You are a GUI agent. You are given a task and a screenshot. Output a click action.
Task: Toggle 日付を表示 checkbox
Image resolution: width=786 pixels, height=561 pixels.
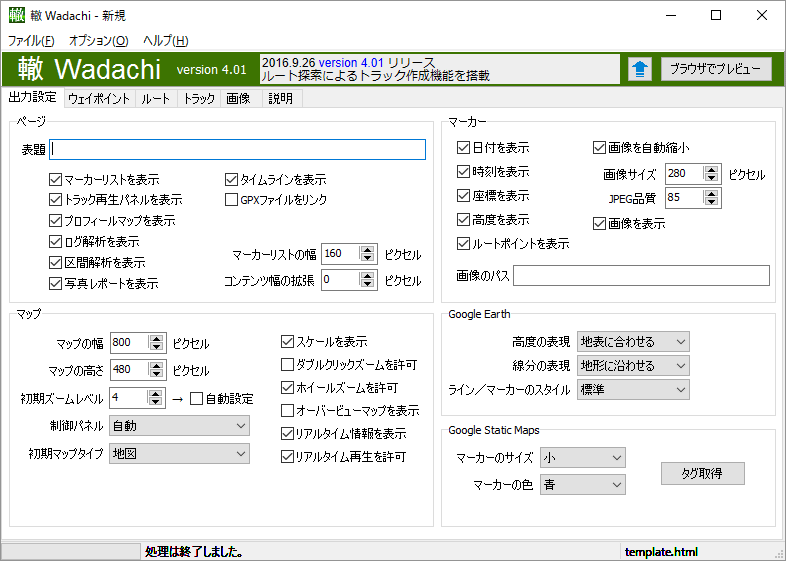[463, 147]
